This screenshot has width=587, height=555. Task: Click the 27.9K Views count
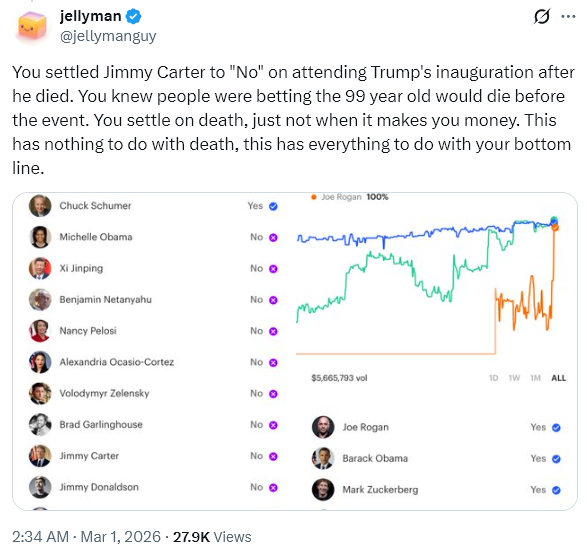(212, 537)
